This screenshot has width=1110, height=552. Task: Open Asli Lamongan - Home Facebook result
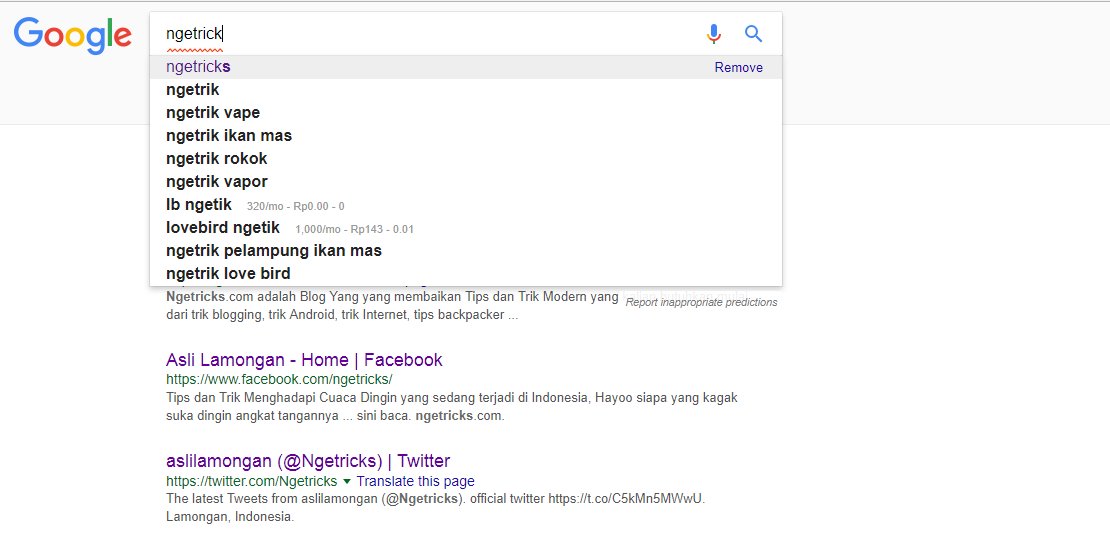click(x=304, y=360)
